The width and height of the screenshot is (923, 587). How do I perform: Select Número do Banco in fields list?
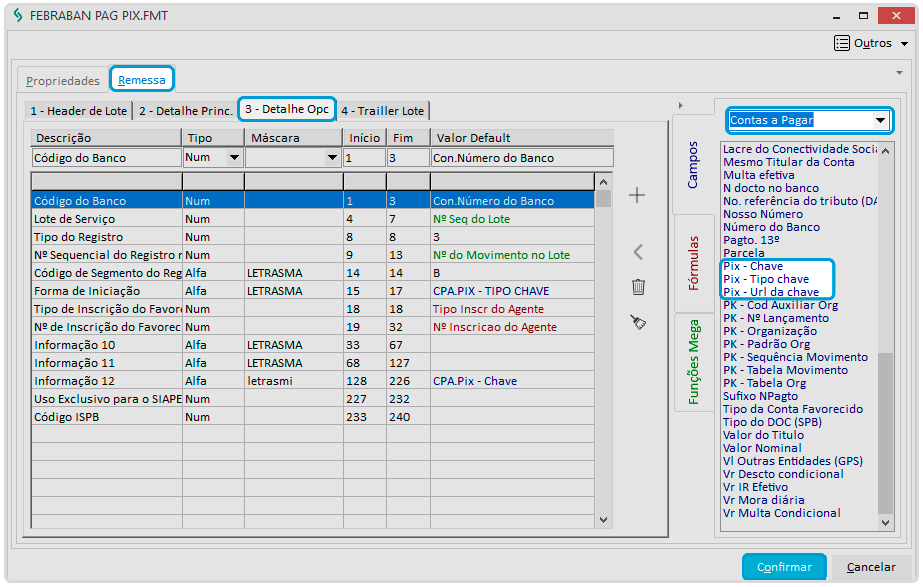771,227
